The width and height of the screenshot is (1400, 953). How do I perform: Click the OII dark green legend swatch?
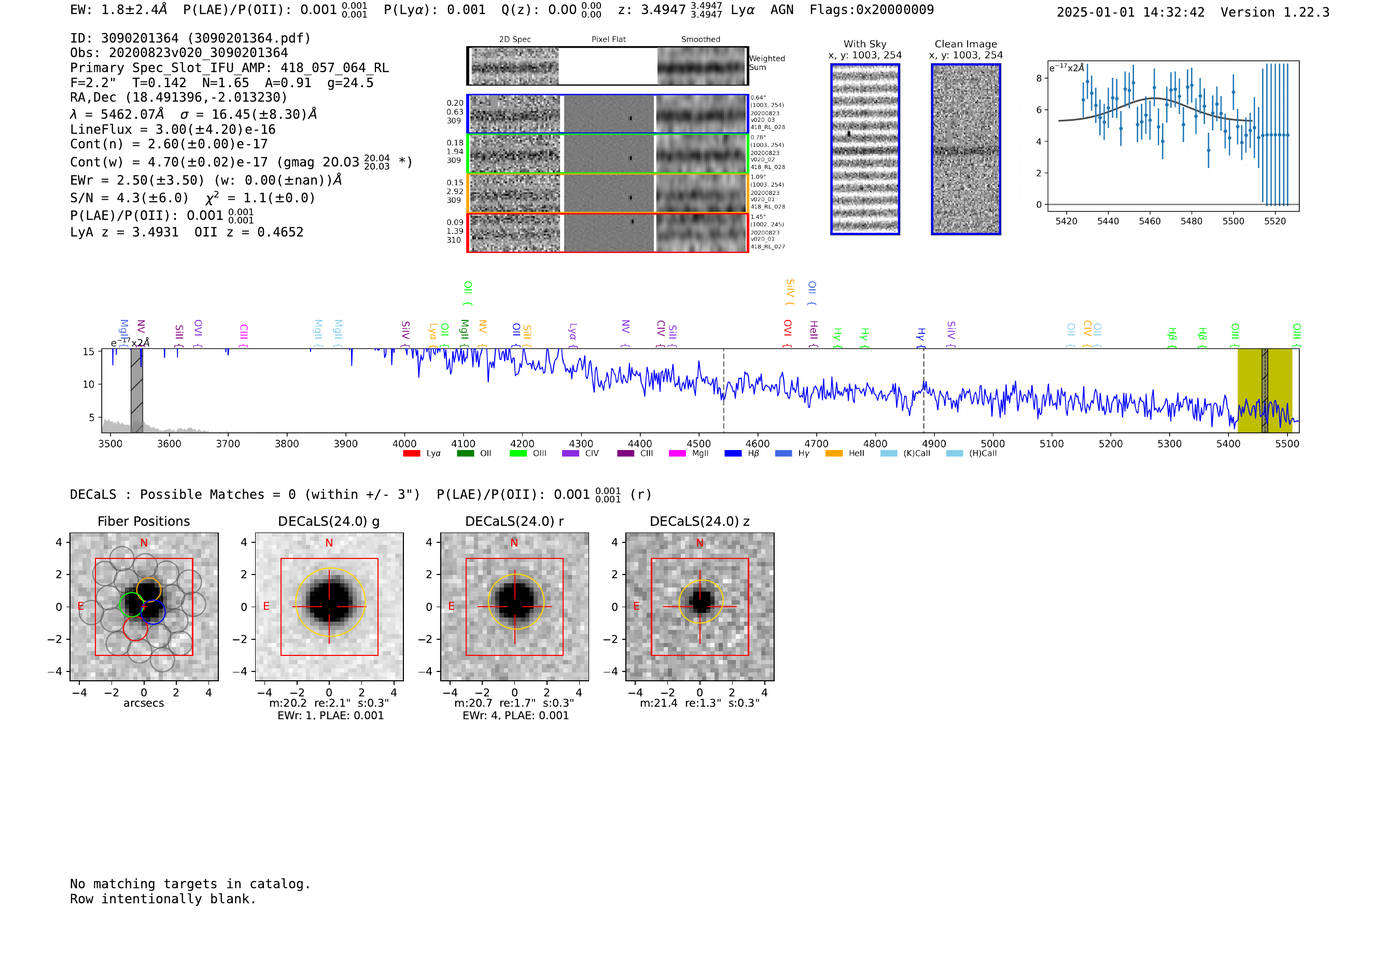click(465, 454)
